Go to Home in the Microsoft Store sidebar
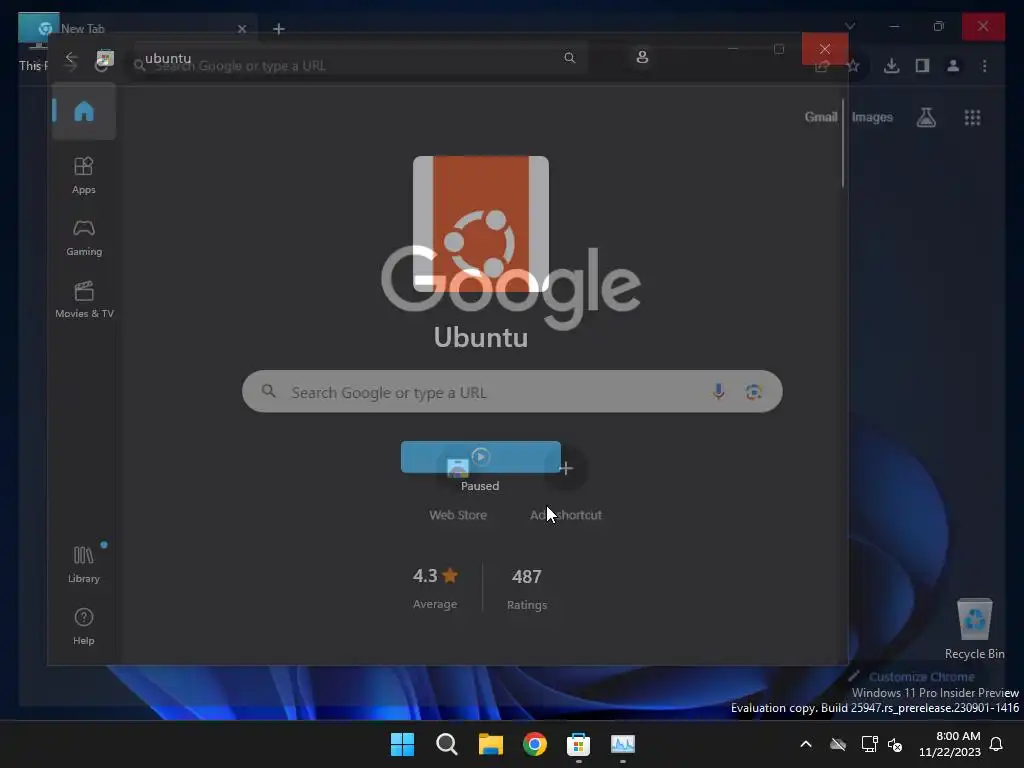This screenshot has height=768, width=1024. click(84, 112)
